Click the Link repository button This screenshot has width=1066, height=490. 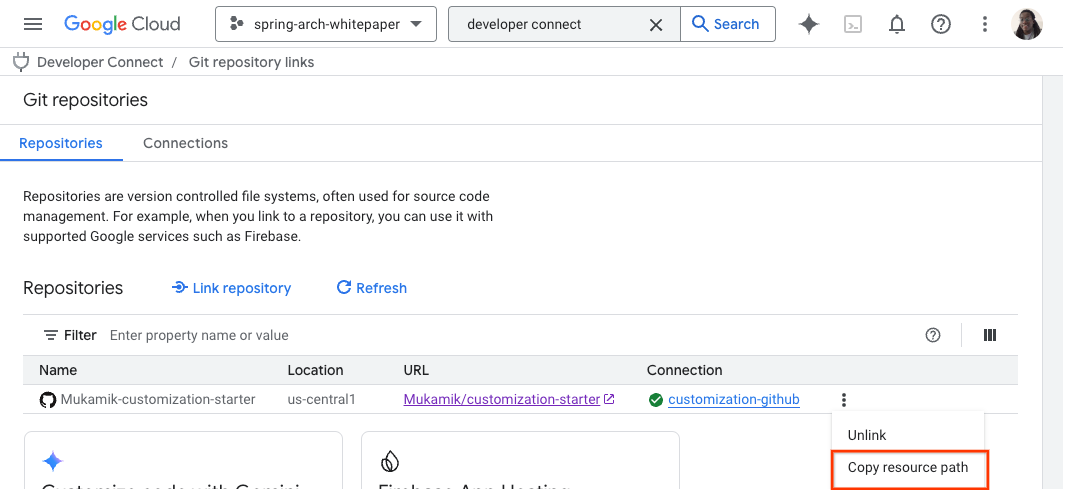point(231,288)
